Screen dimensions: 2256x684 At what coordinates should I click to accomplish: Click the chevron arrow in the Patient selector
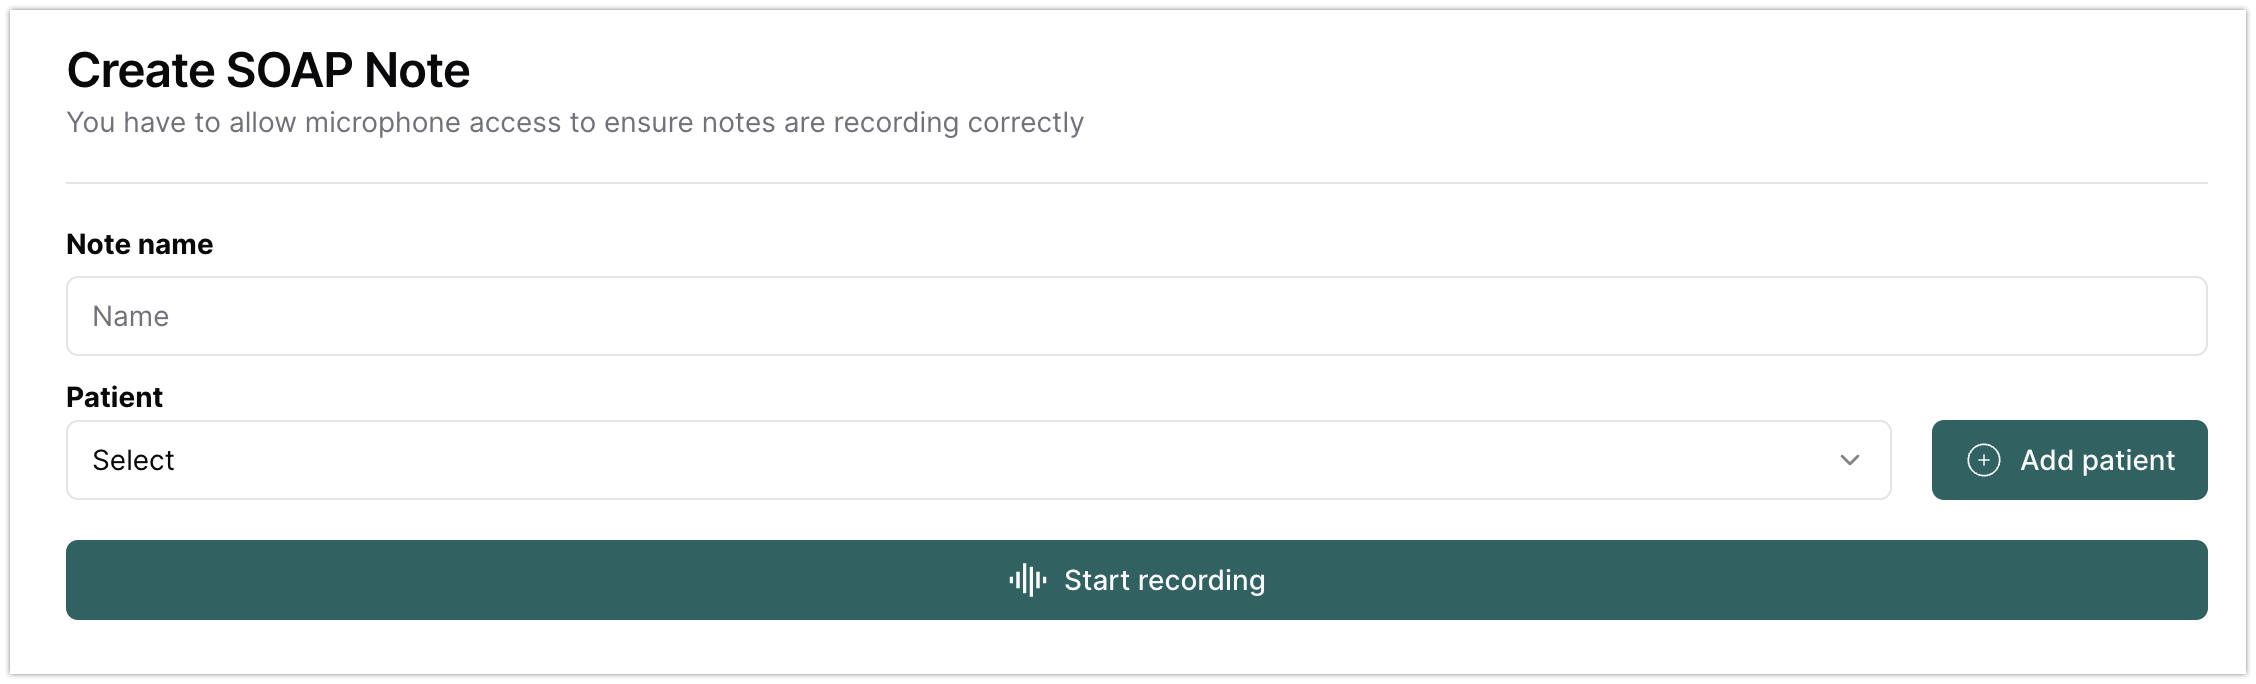(x=1851, y=461)
